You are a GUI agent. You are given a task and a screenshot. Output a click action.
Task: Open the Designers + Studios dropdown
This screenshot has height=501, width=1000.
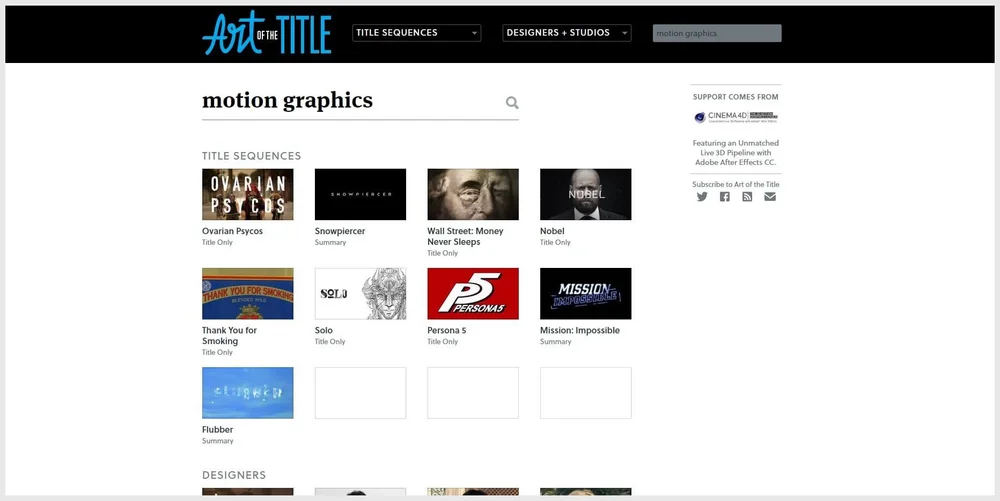[567, 33]
